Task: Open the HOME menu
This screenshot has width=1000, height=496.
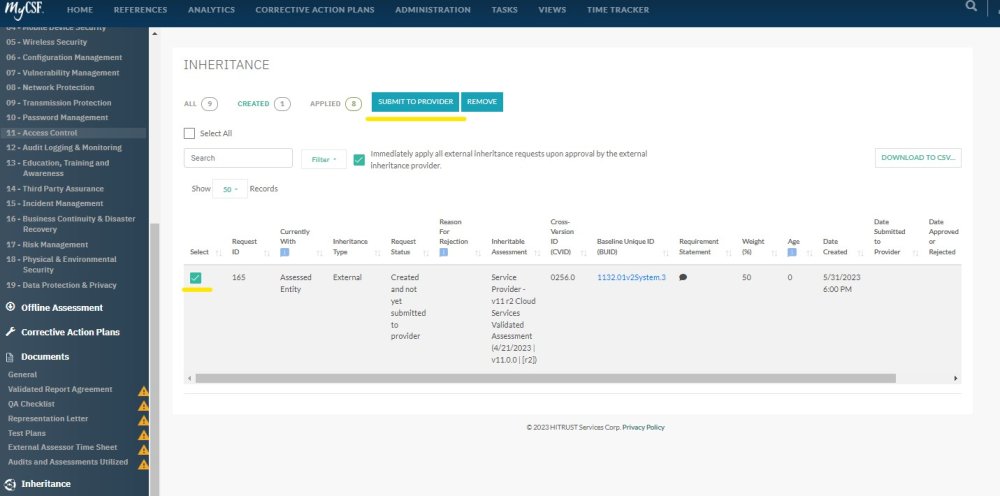Action: [x=80, y=10]
